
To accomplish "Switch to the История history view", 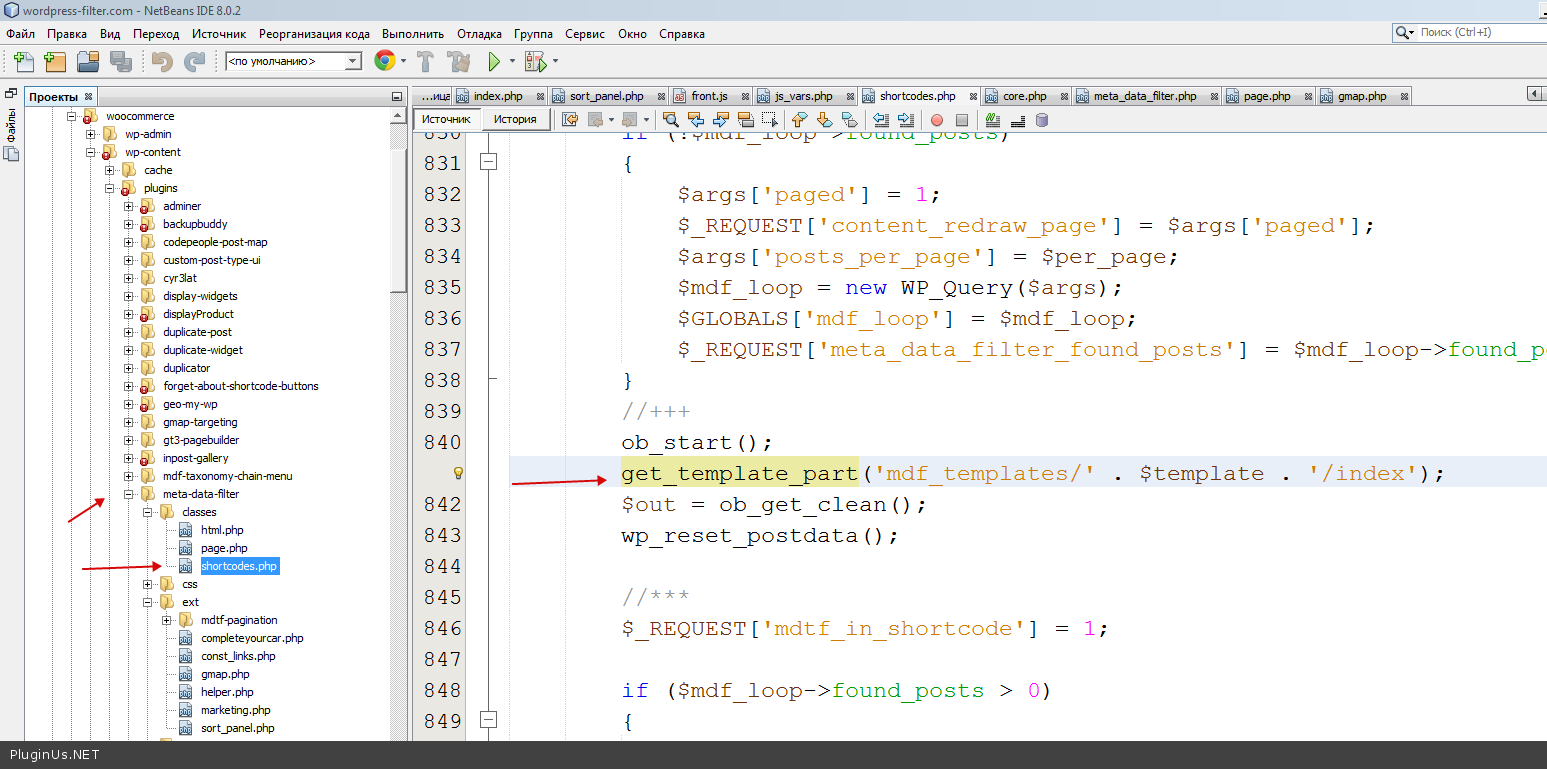I will coord(515,119).
